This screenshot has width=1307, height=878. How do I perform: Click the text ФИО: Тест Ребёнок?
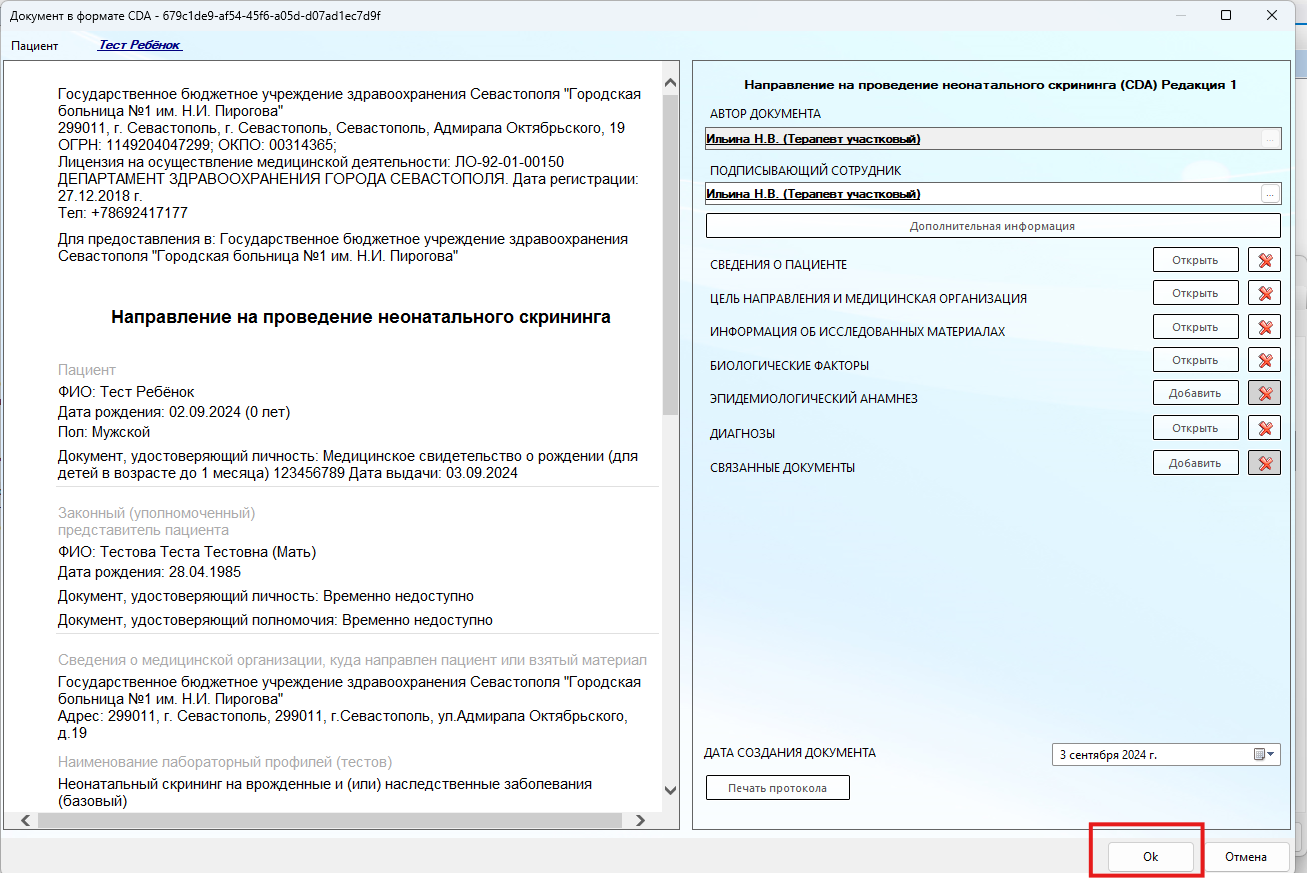pyautogui.click(x=126, y=392)
